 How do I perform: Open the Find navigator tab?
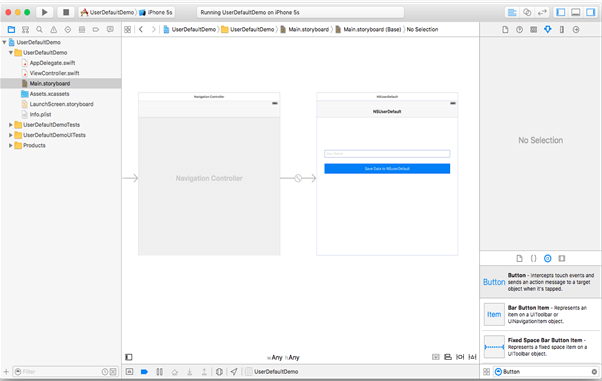point(39,29)
